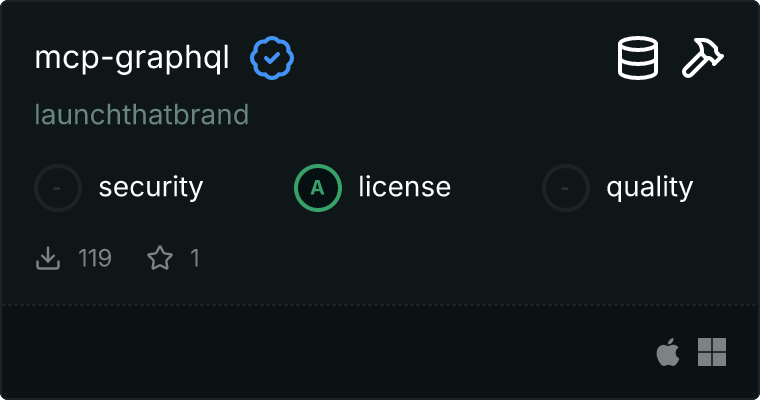The height and width of the screenshot is (400, 760).
Task: Click the star outline icon
Action: (x=160, y=259)
